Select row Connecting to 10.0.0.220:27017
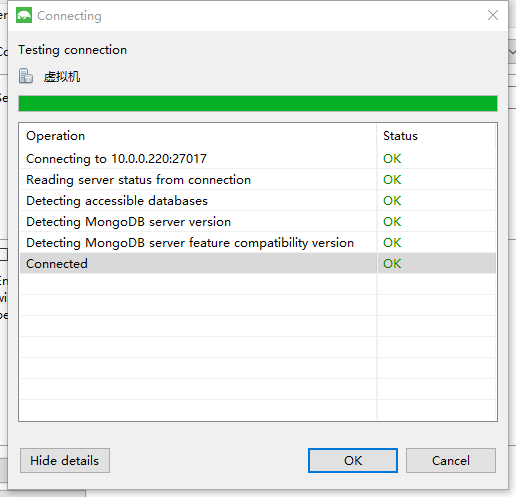516x497 pixels. [258, 159]
